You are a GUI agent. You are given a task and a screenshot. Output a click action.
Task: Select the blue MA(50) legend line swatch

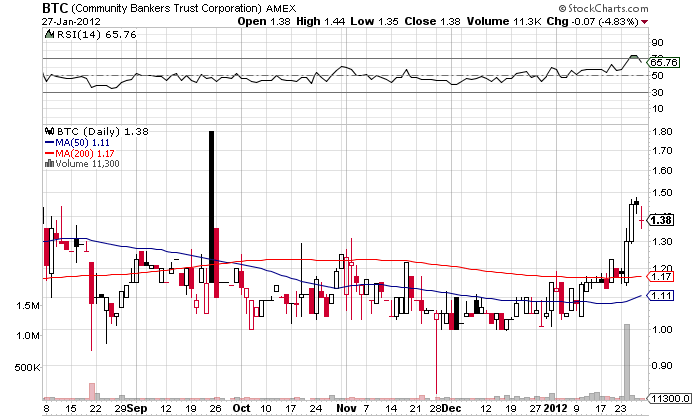[x=47, y=142]
